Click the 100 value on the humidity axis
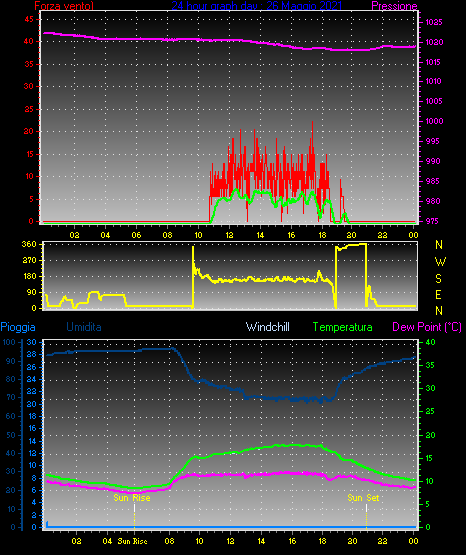 coord(9,342)
